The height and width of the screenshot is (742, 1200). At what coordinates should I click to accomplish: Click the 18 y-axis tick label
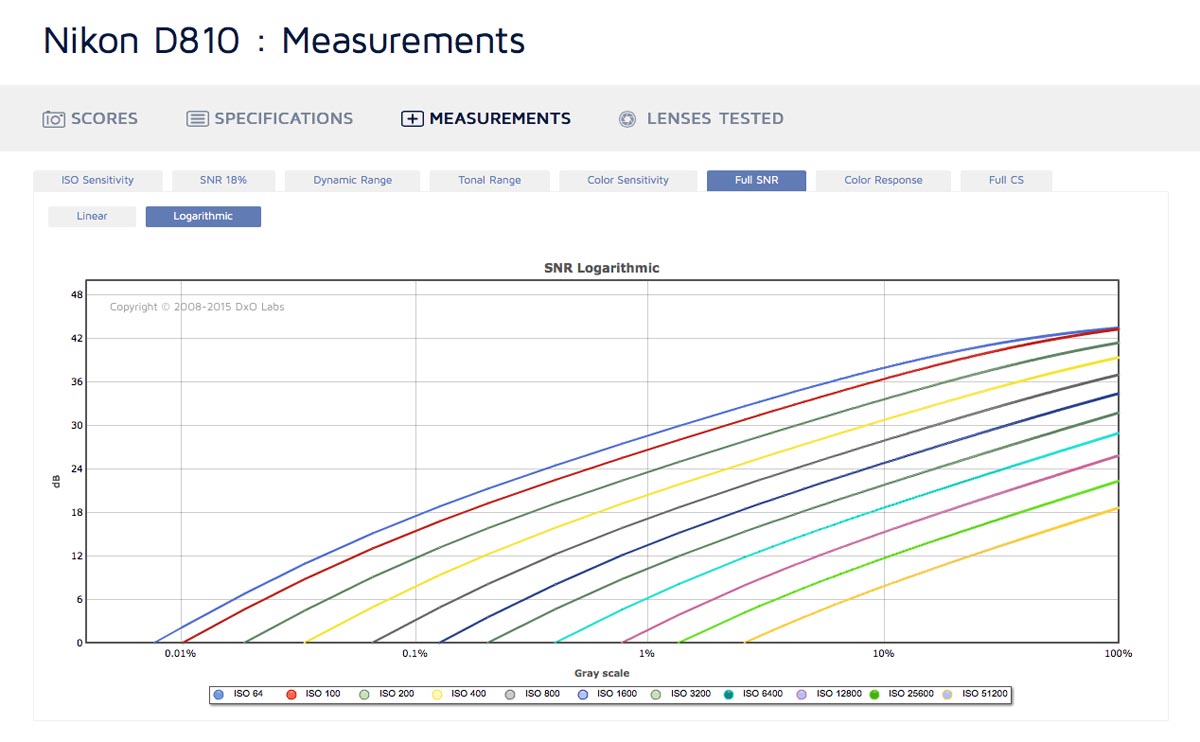point(77,513)
